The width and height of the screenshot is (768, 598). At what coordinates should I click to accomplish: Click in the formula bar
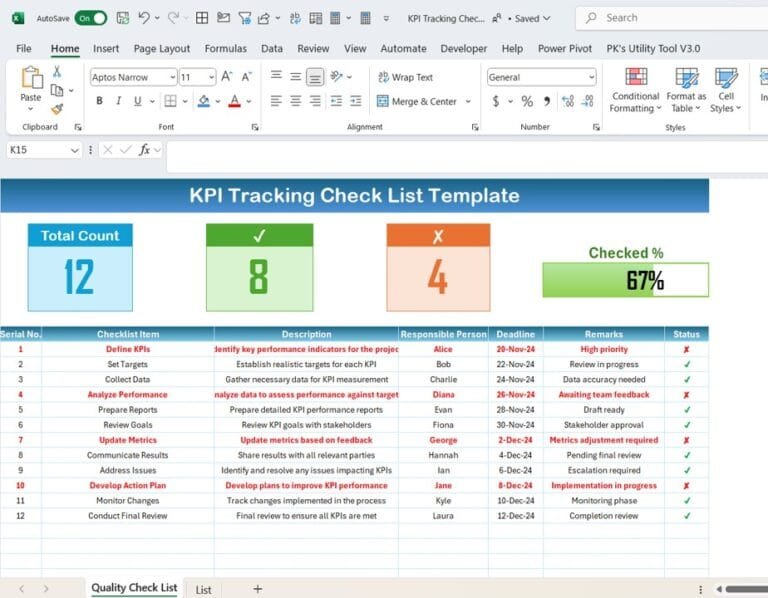pos(467,156)
